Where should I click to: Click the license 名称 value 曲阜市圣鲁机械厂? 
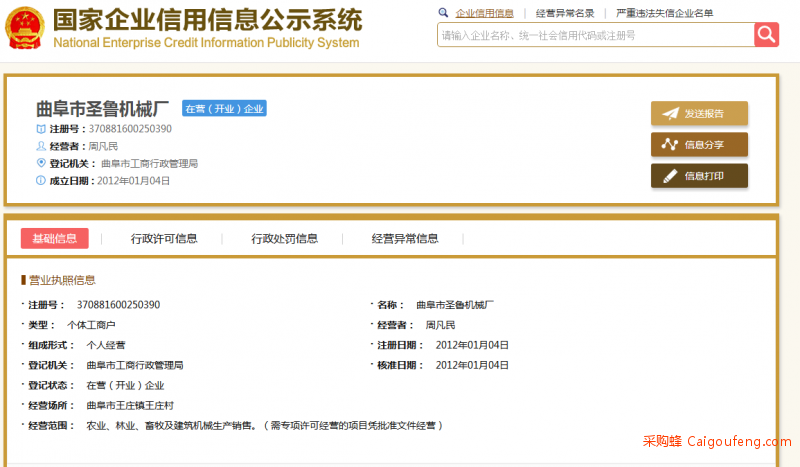click(x=455, y=305)
